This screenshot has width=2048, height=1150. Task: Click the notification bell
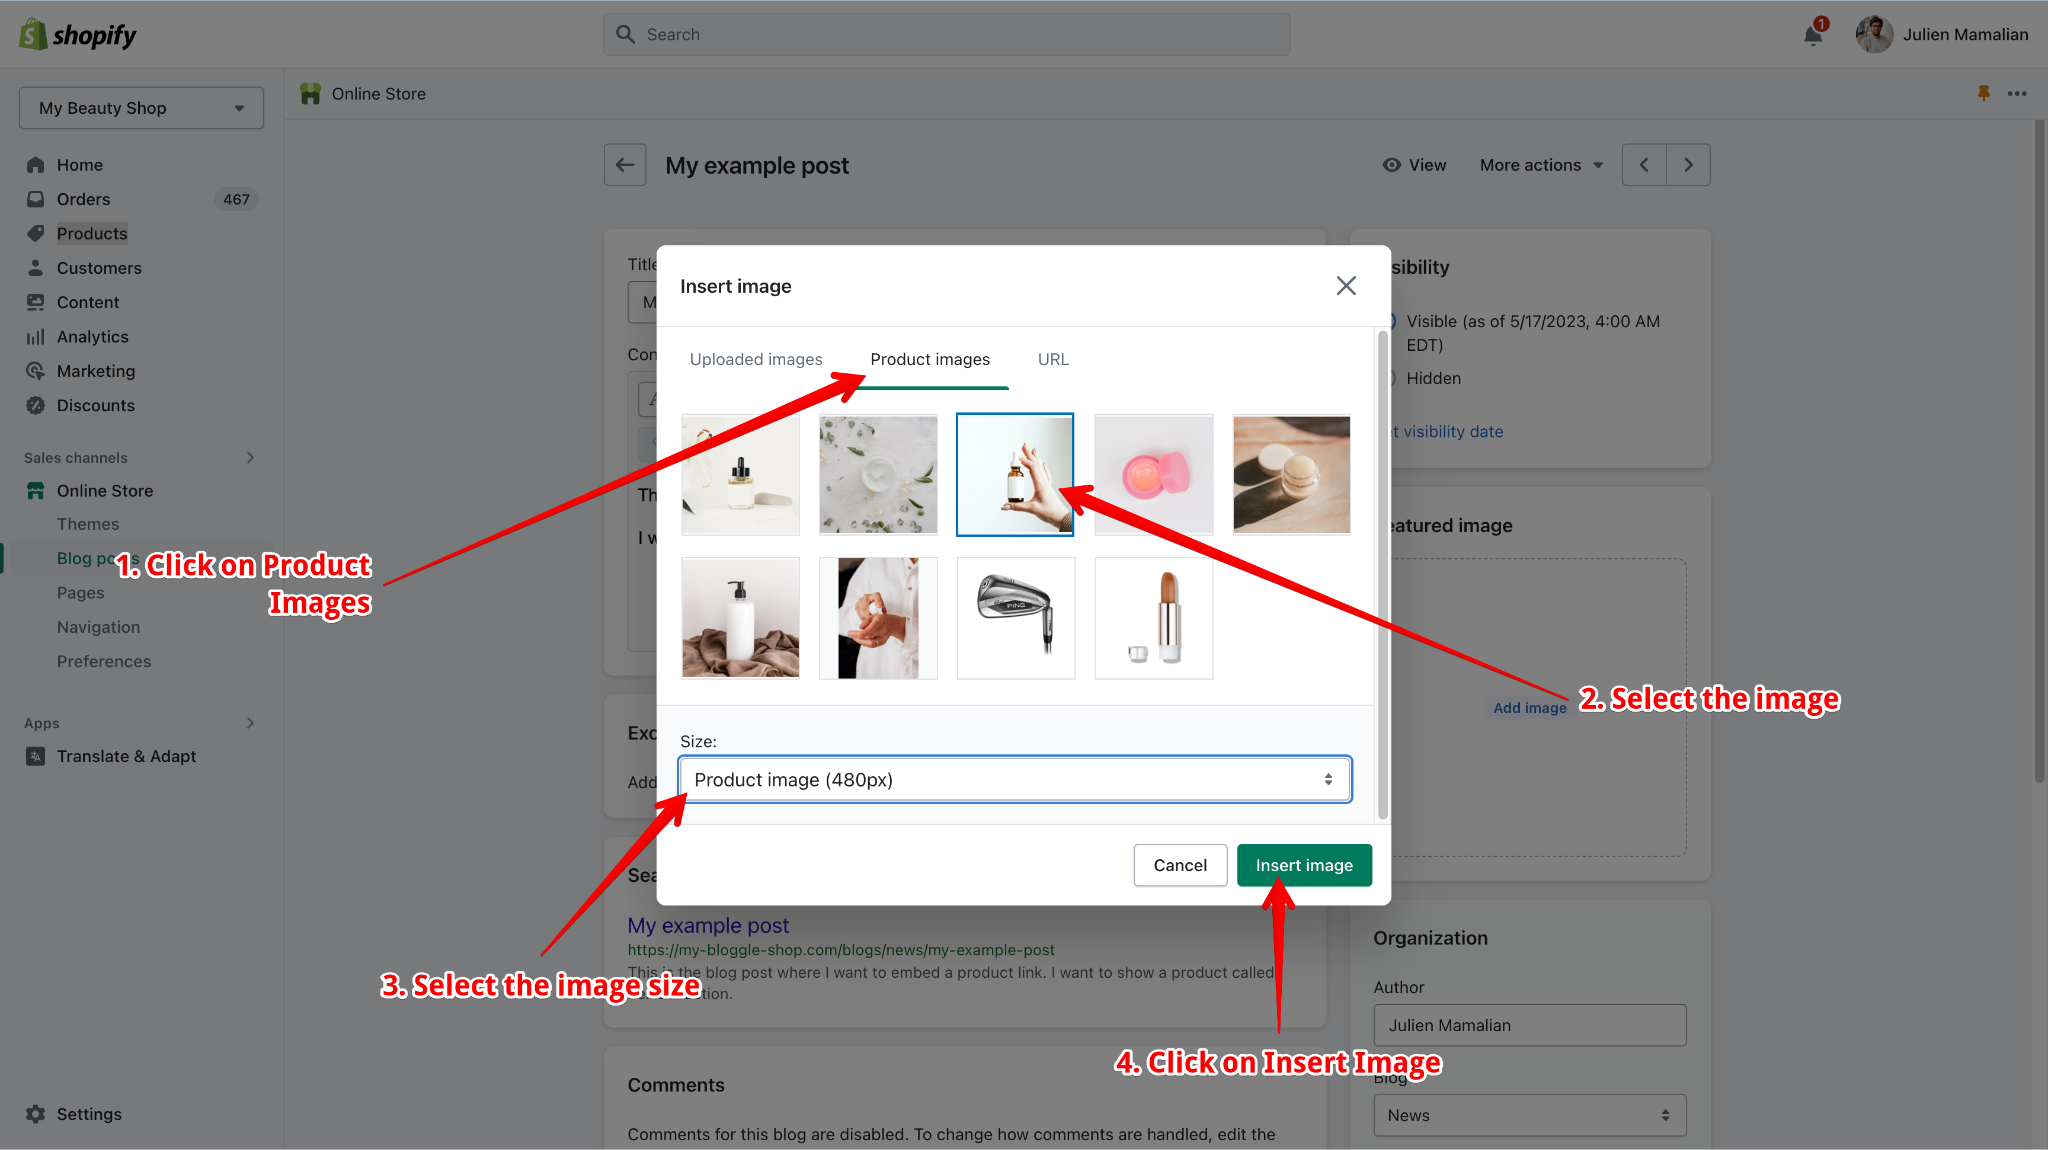1812,33
